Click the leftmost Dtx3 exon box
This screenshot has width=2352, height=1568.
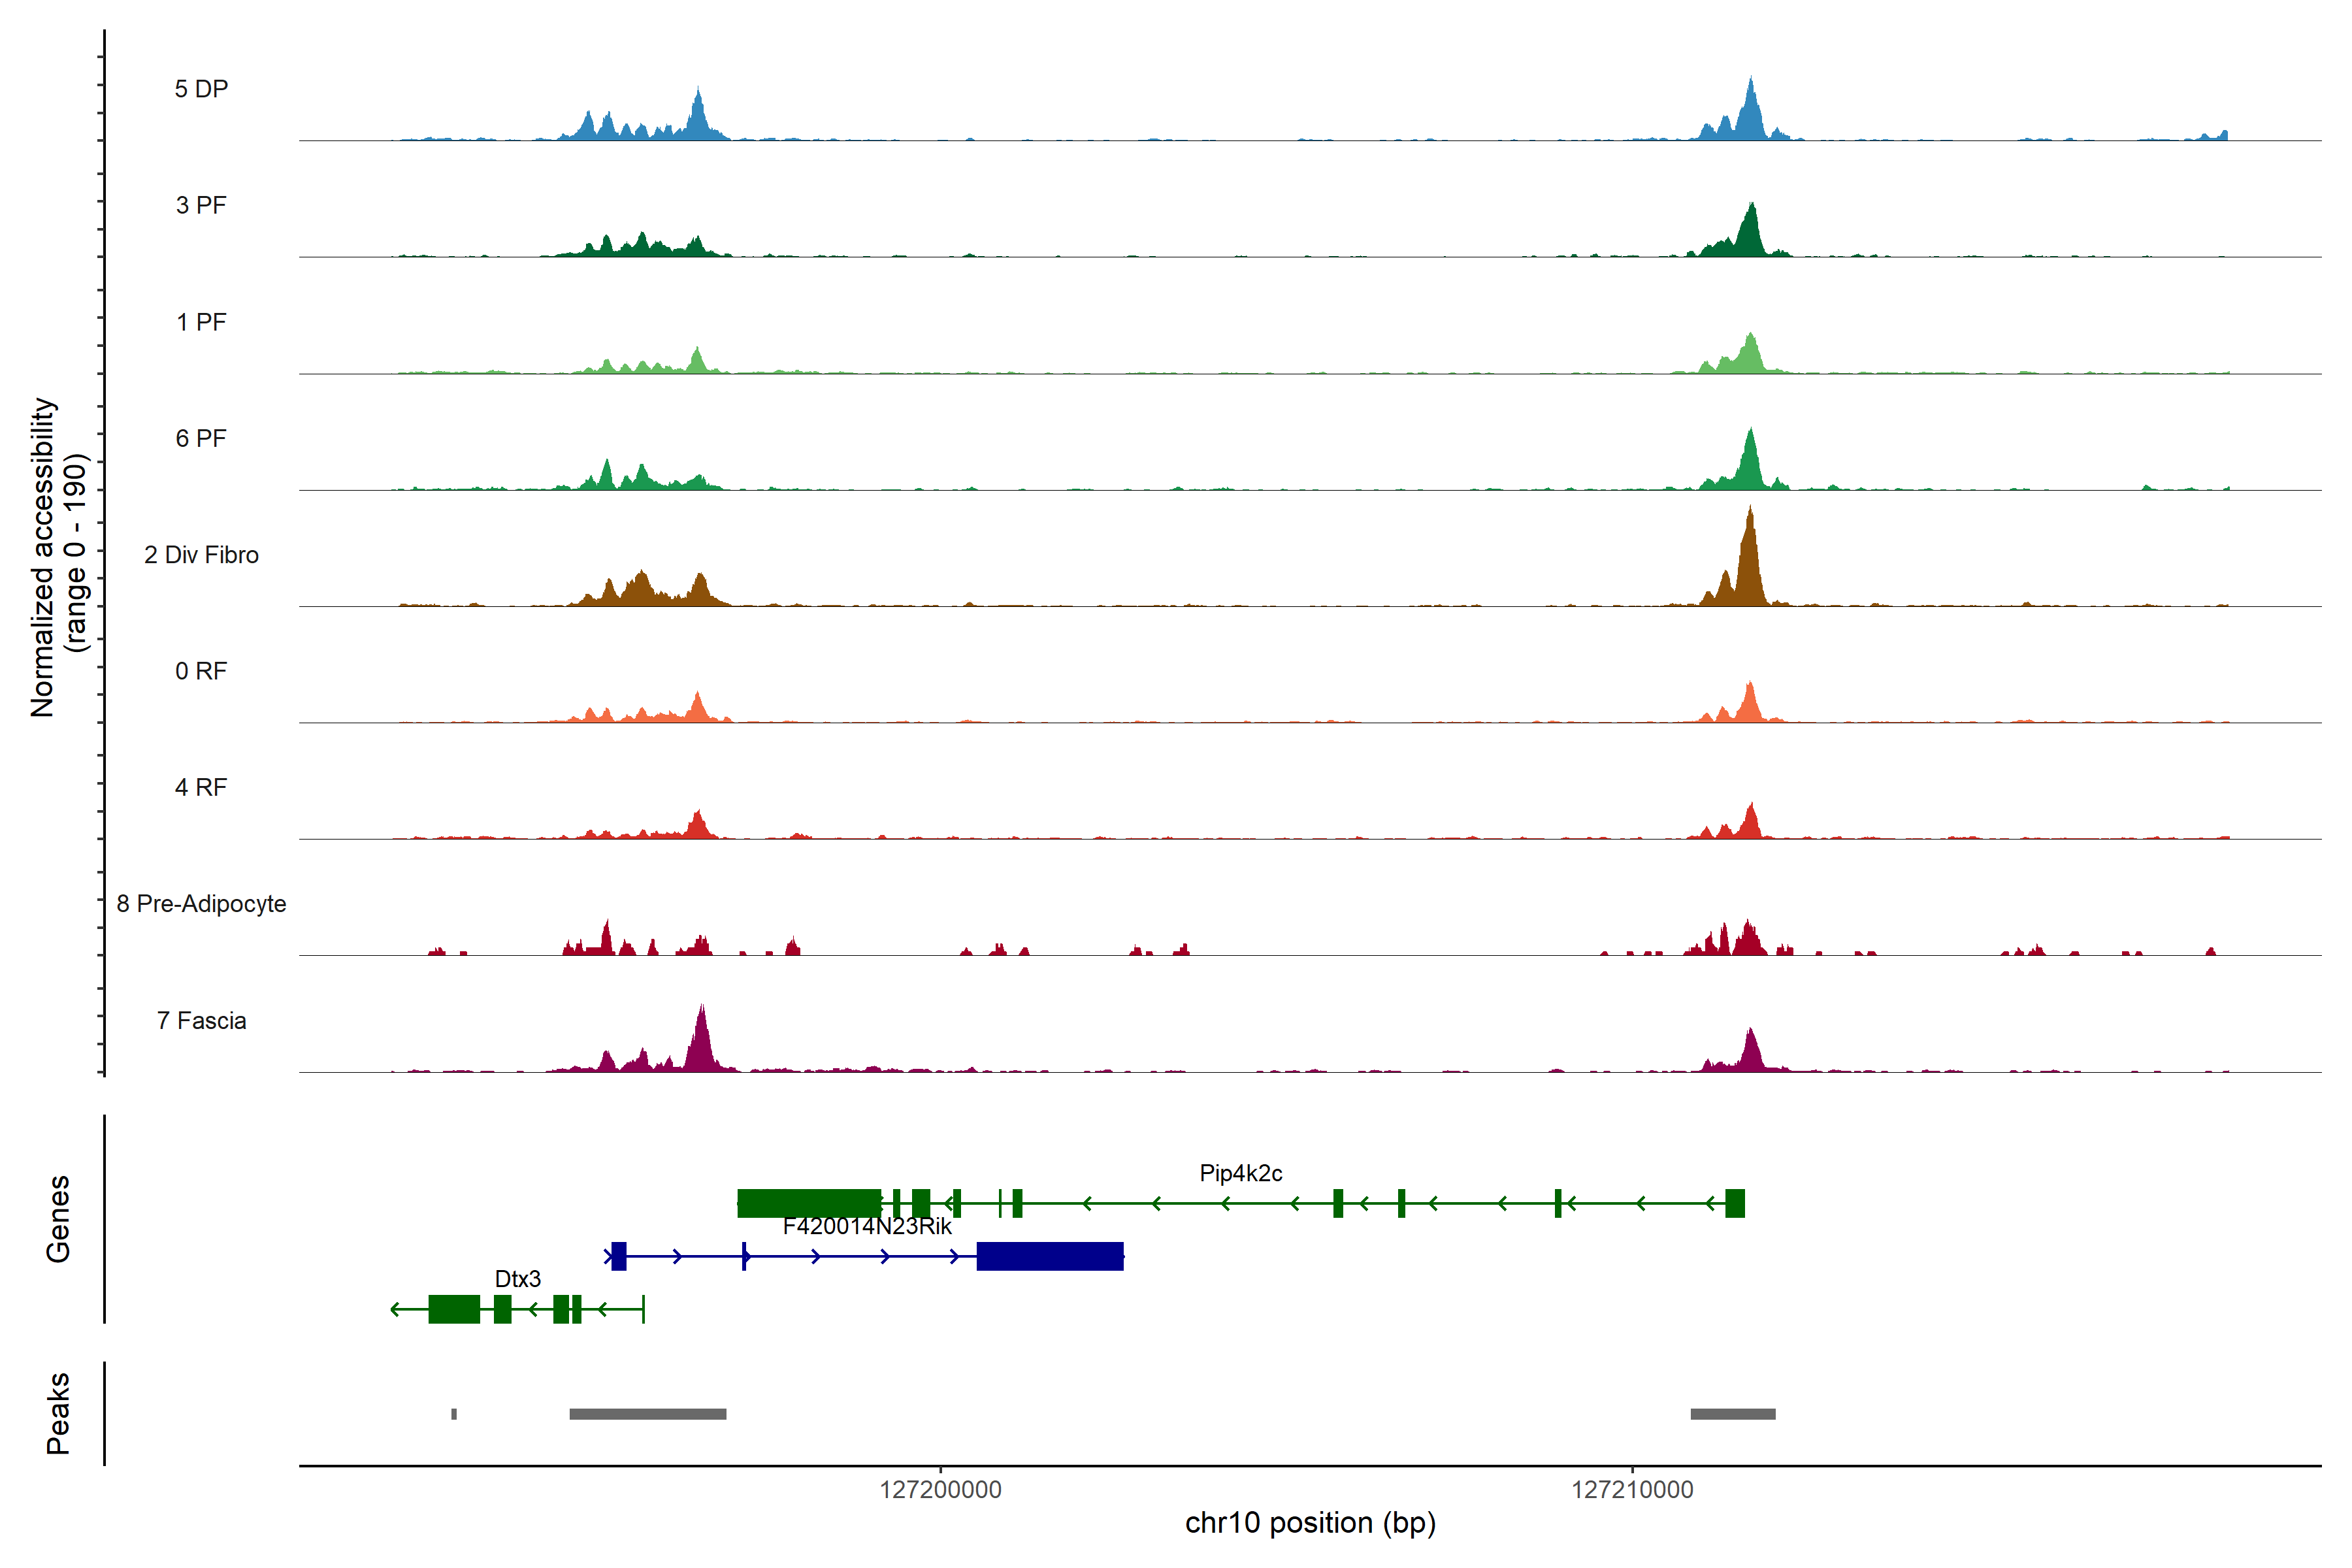[x=454, y=1309]
